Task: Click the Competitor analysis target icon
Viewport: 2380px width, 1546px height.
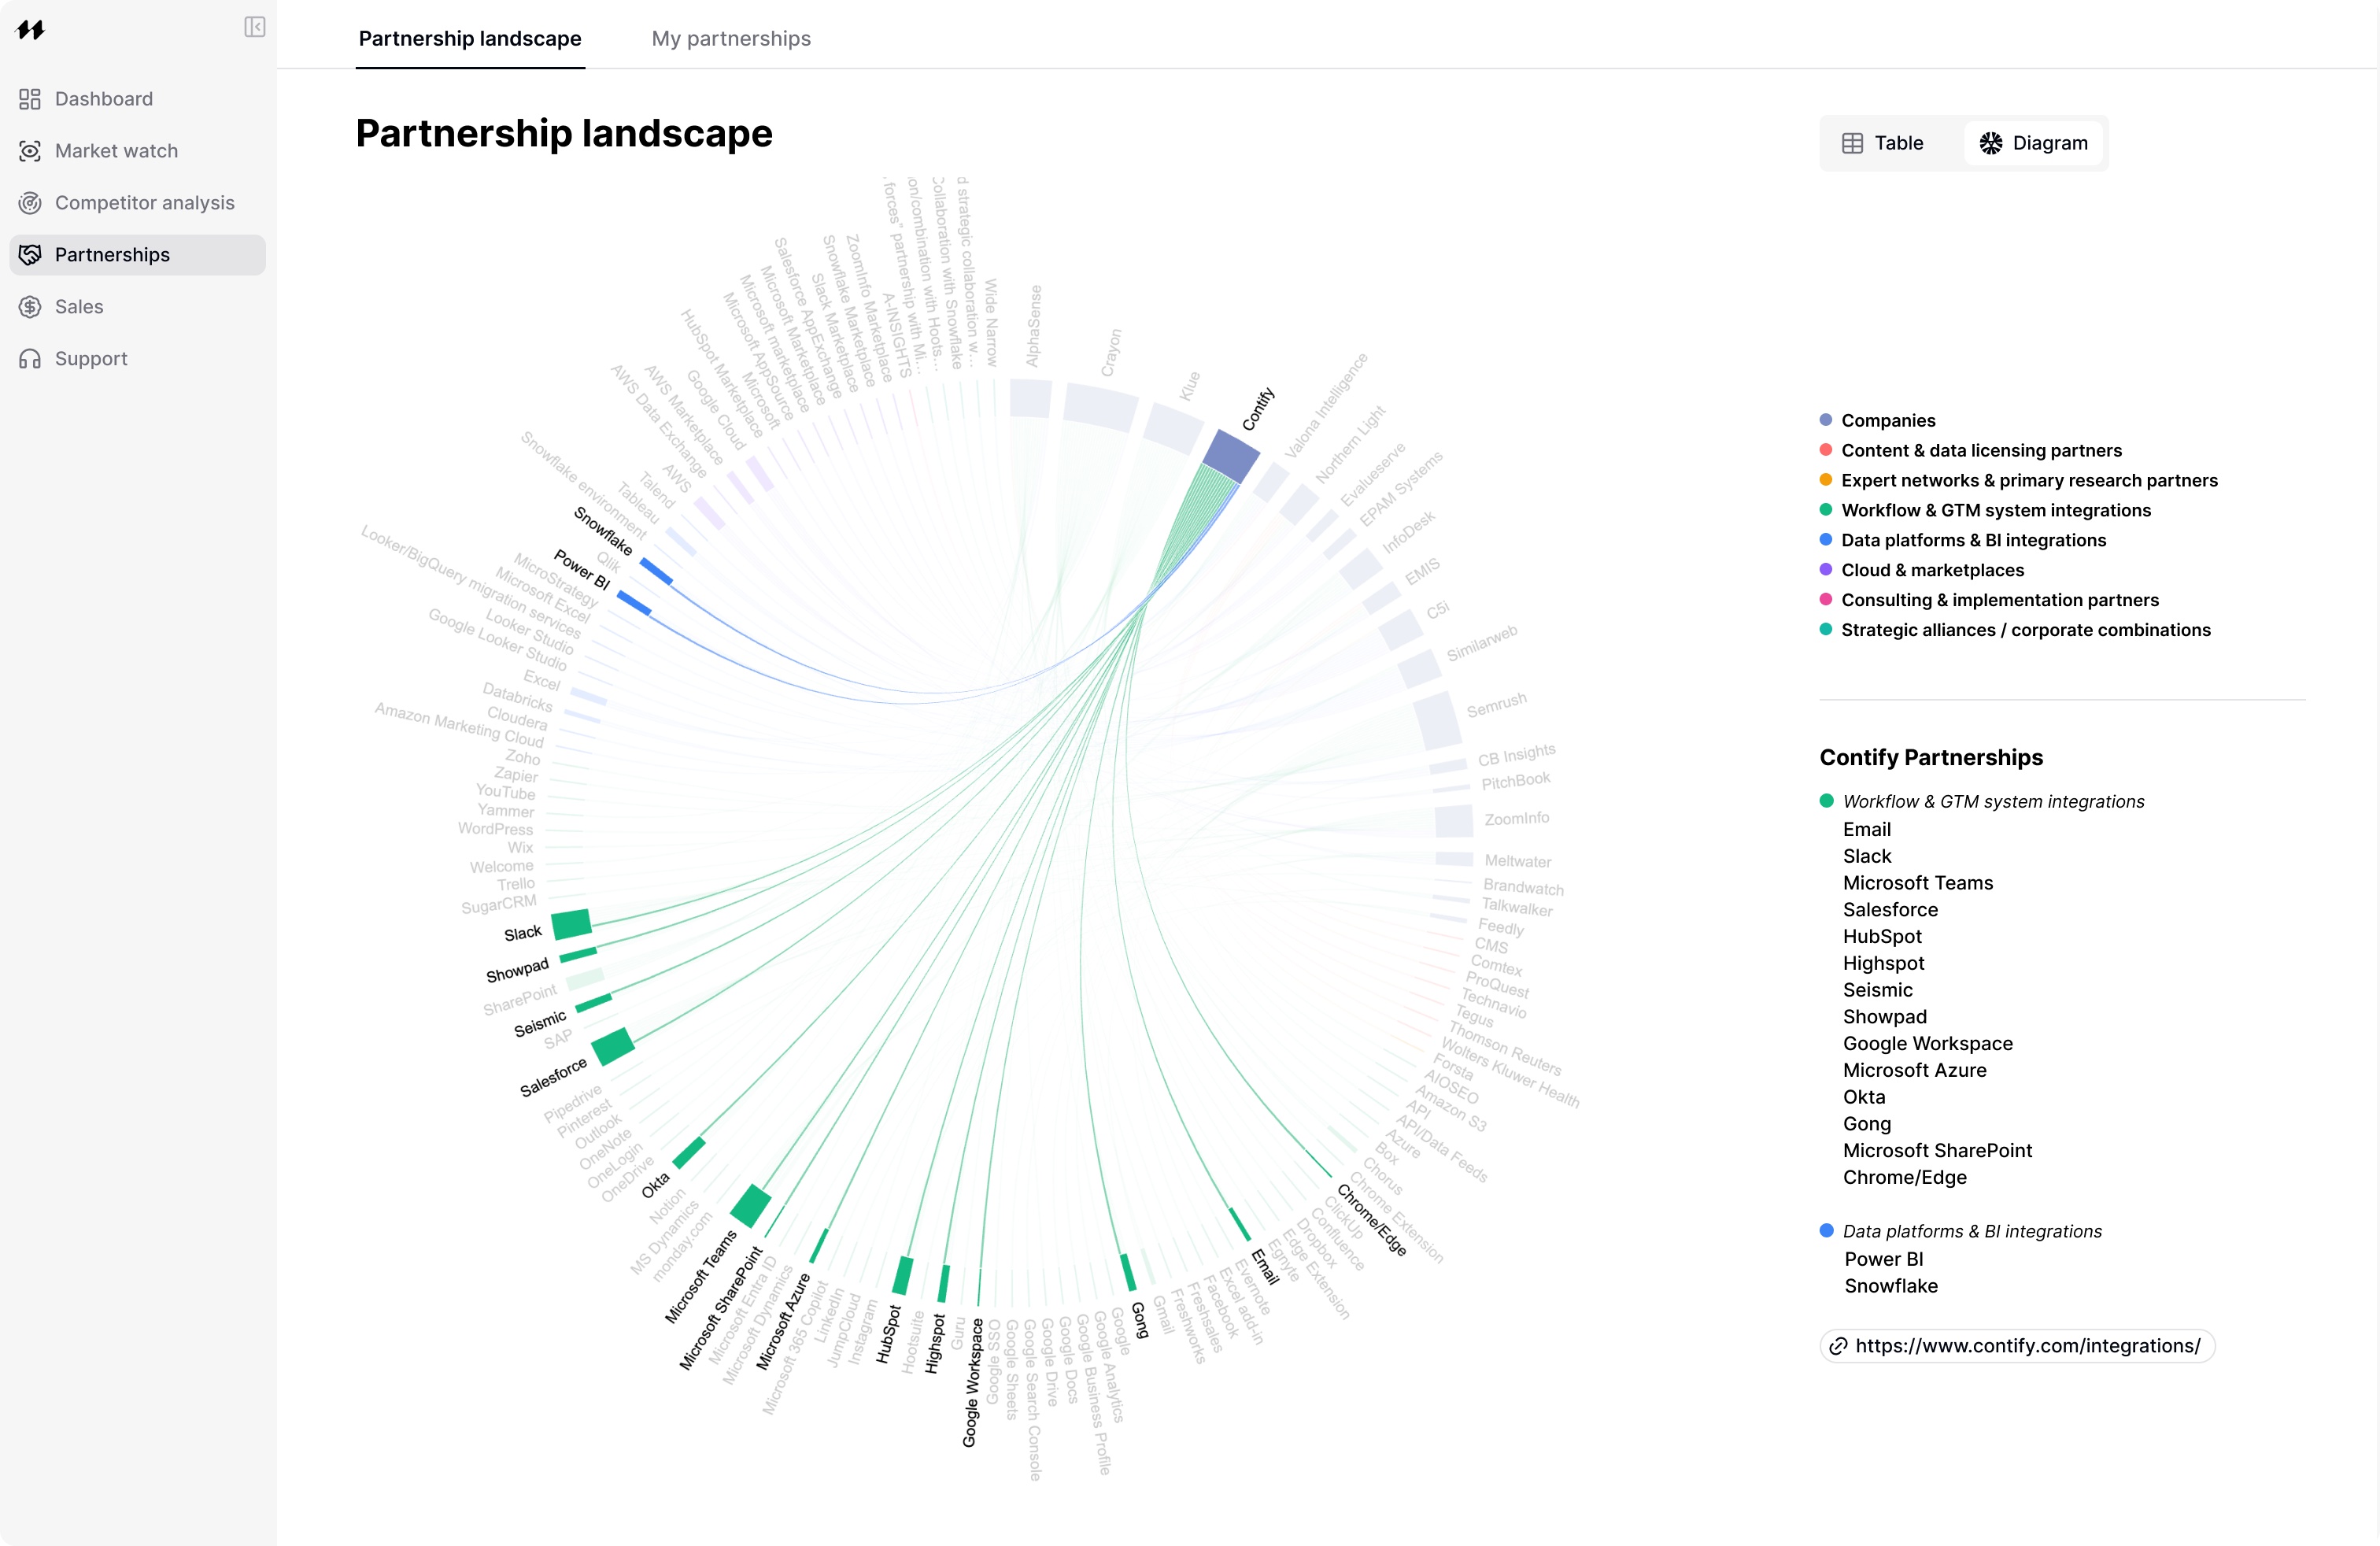Action: click(x=30, y=203)
